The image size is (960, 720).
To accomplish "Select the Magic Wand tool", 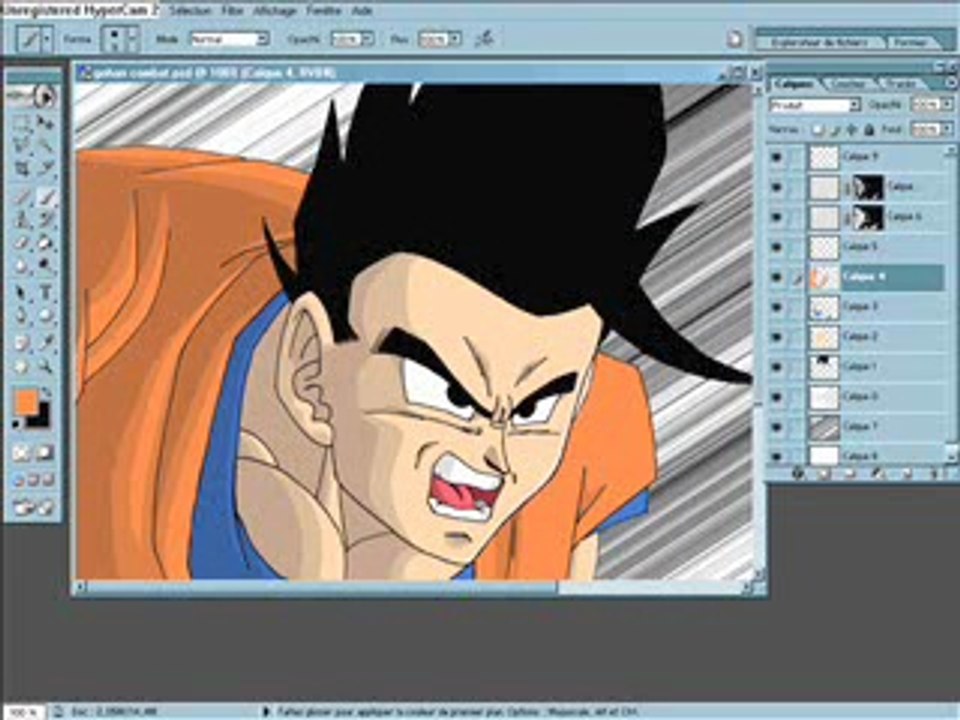I will click(x=45, y=145).
